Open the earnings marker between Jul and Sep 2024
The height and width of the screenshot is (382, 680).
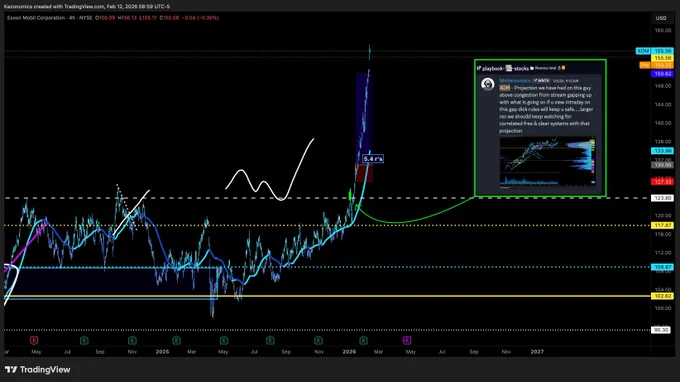coord(84,340)
